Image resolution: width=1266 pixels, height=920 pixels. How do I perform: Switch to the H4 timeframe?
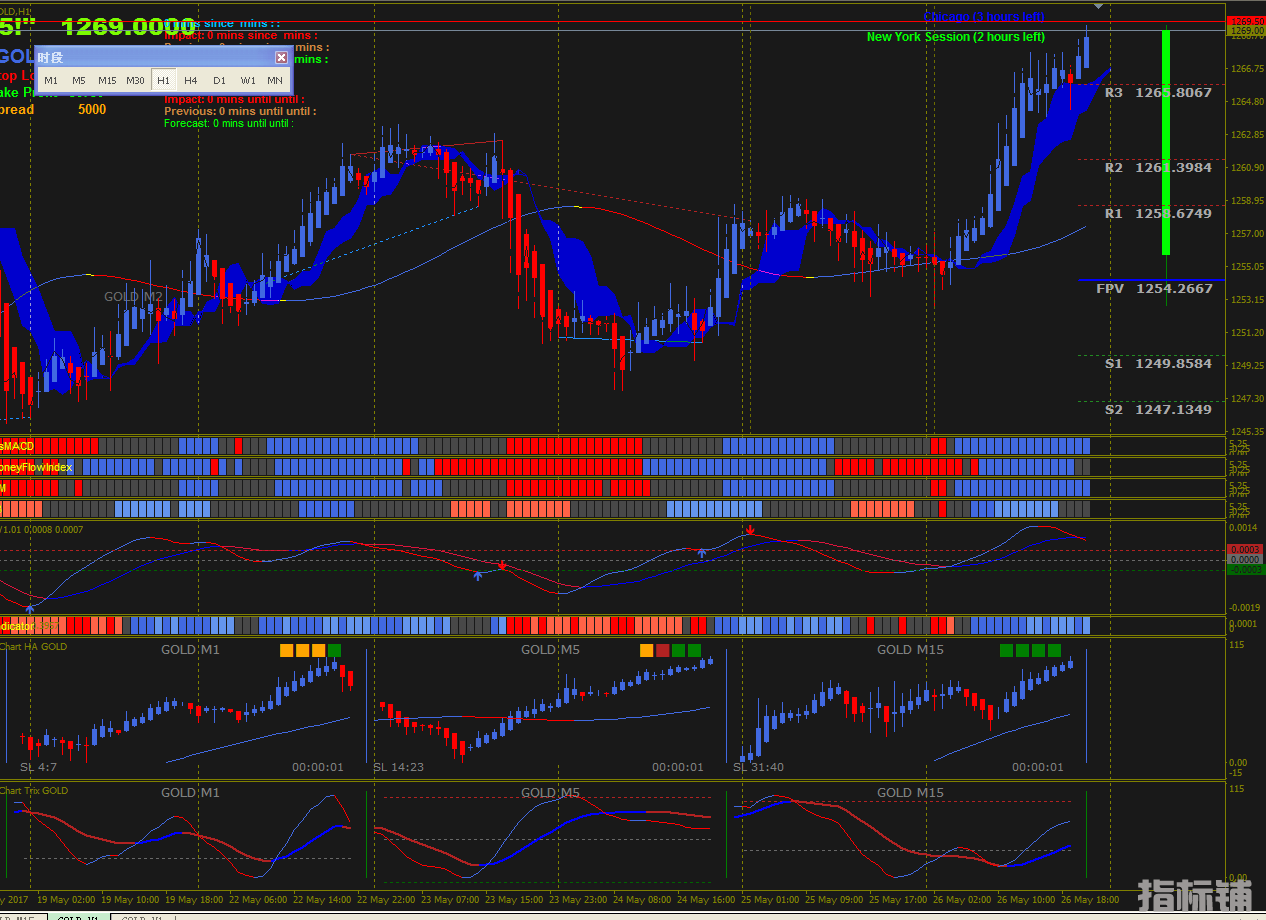191,81
